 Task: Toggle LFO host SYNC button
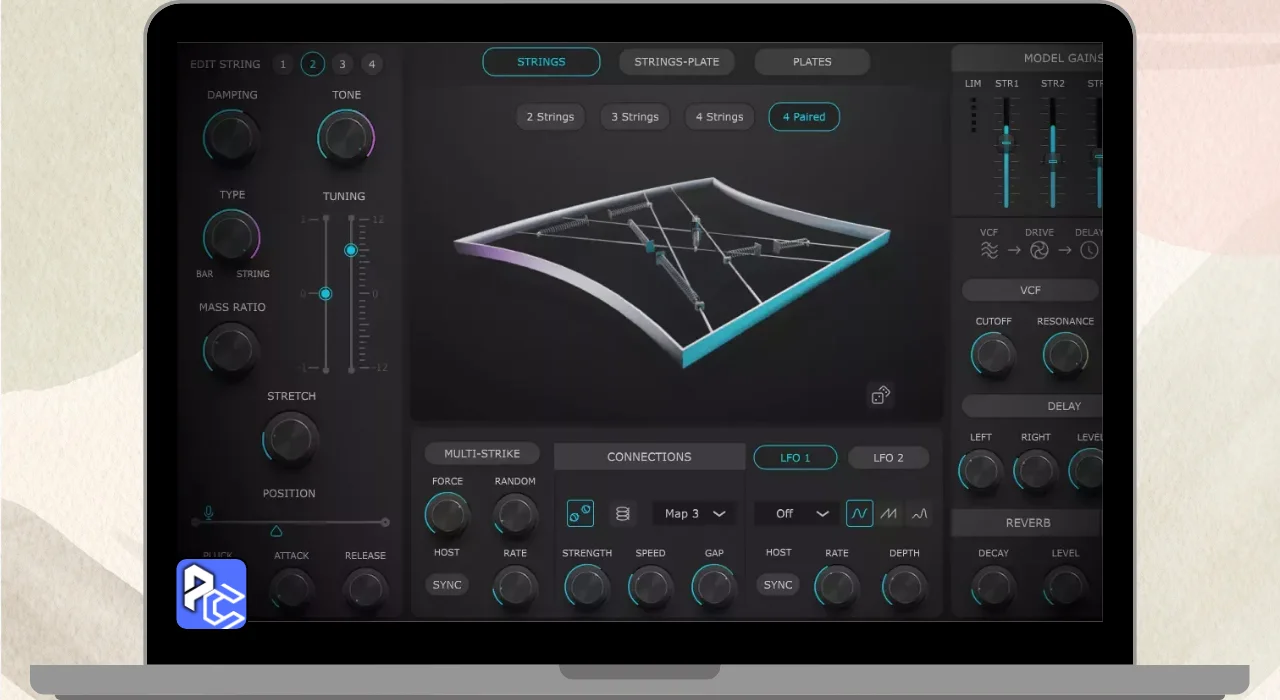[778, 584]
